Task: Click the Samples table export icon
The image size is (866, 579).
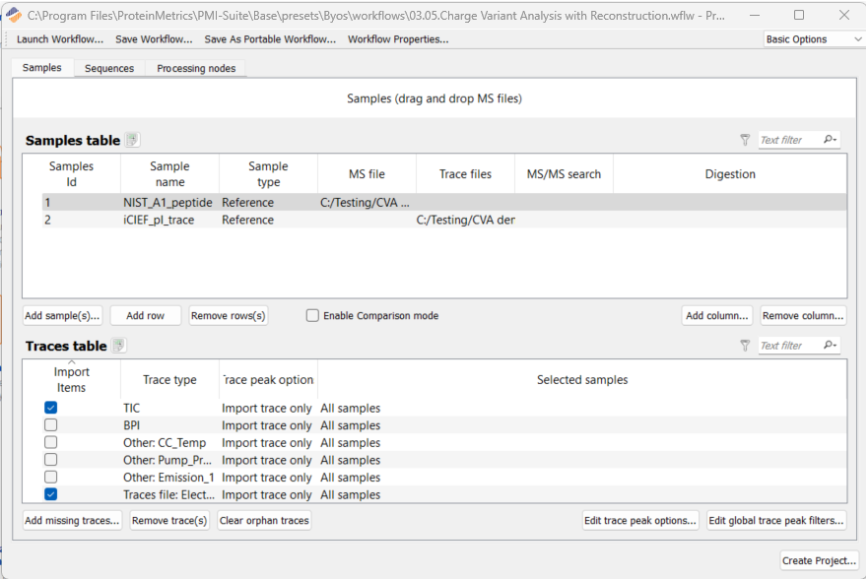Action: (132, 140)
